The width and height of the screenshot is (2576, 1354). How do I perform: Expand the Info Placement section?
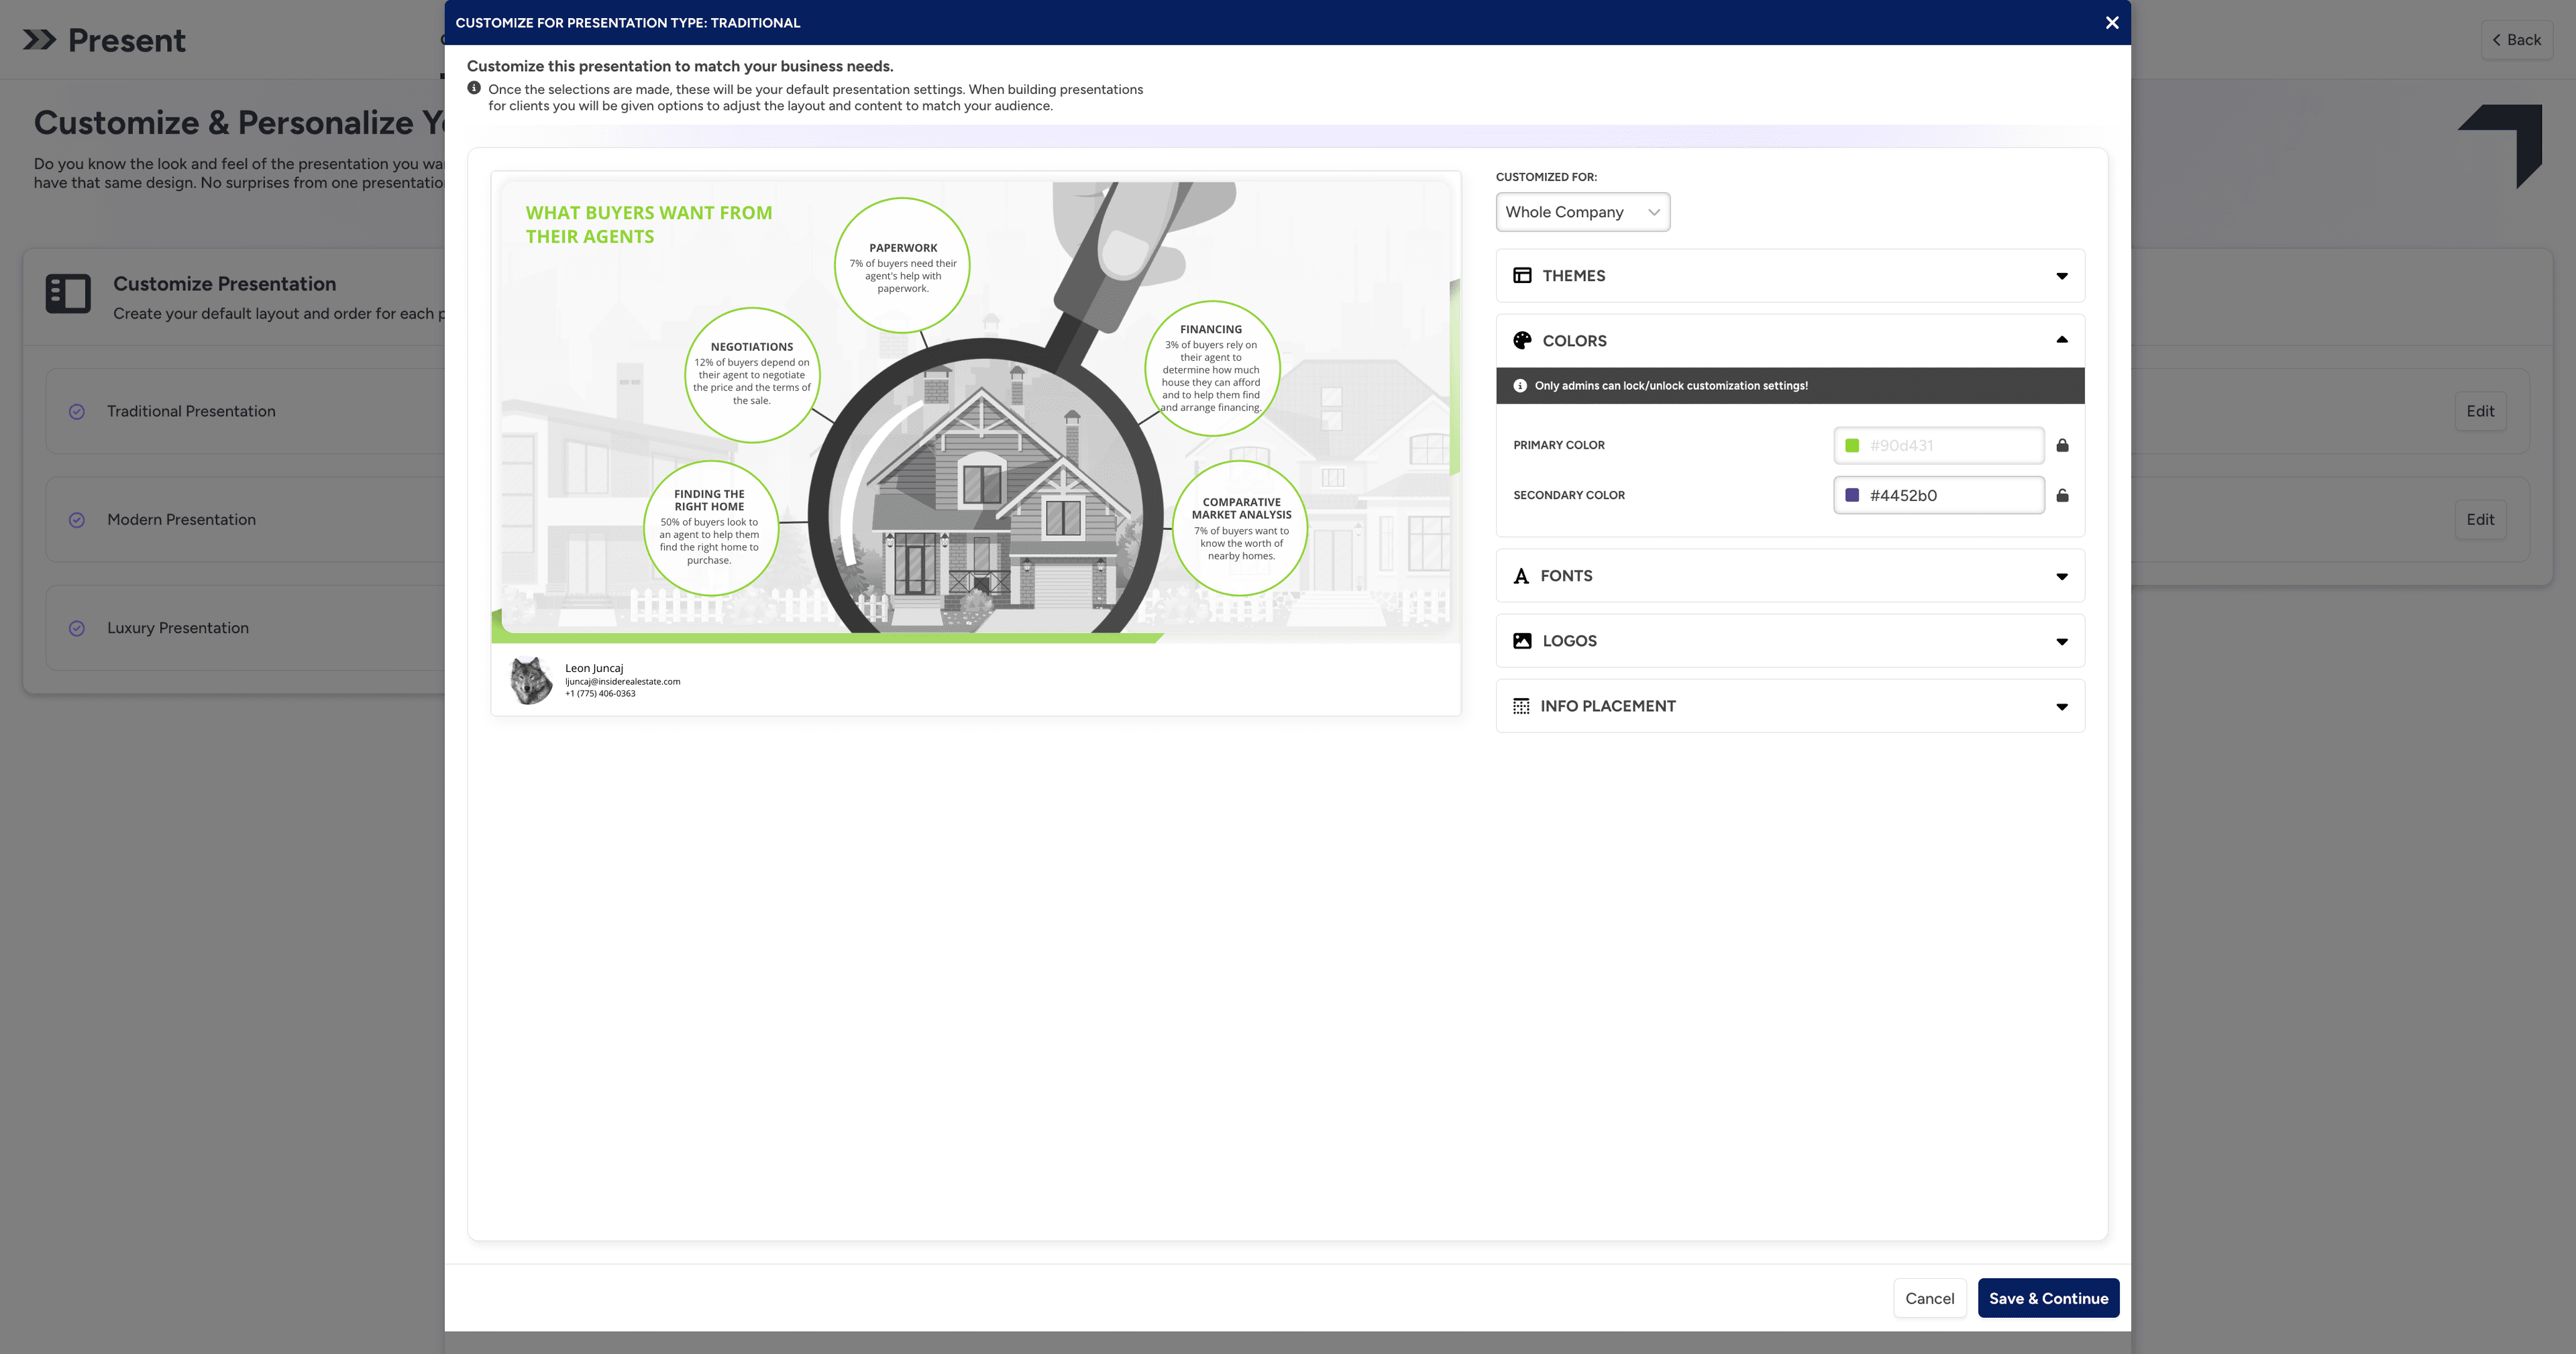tap(1789, 706)
